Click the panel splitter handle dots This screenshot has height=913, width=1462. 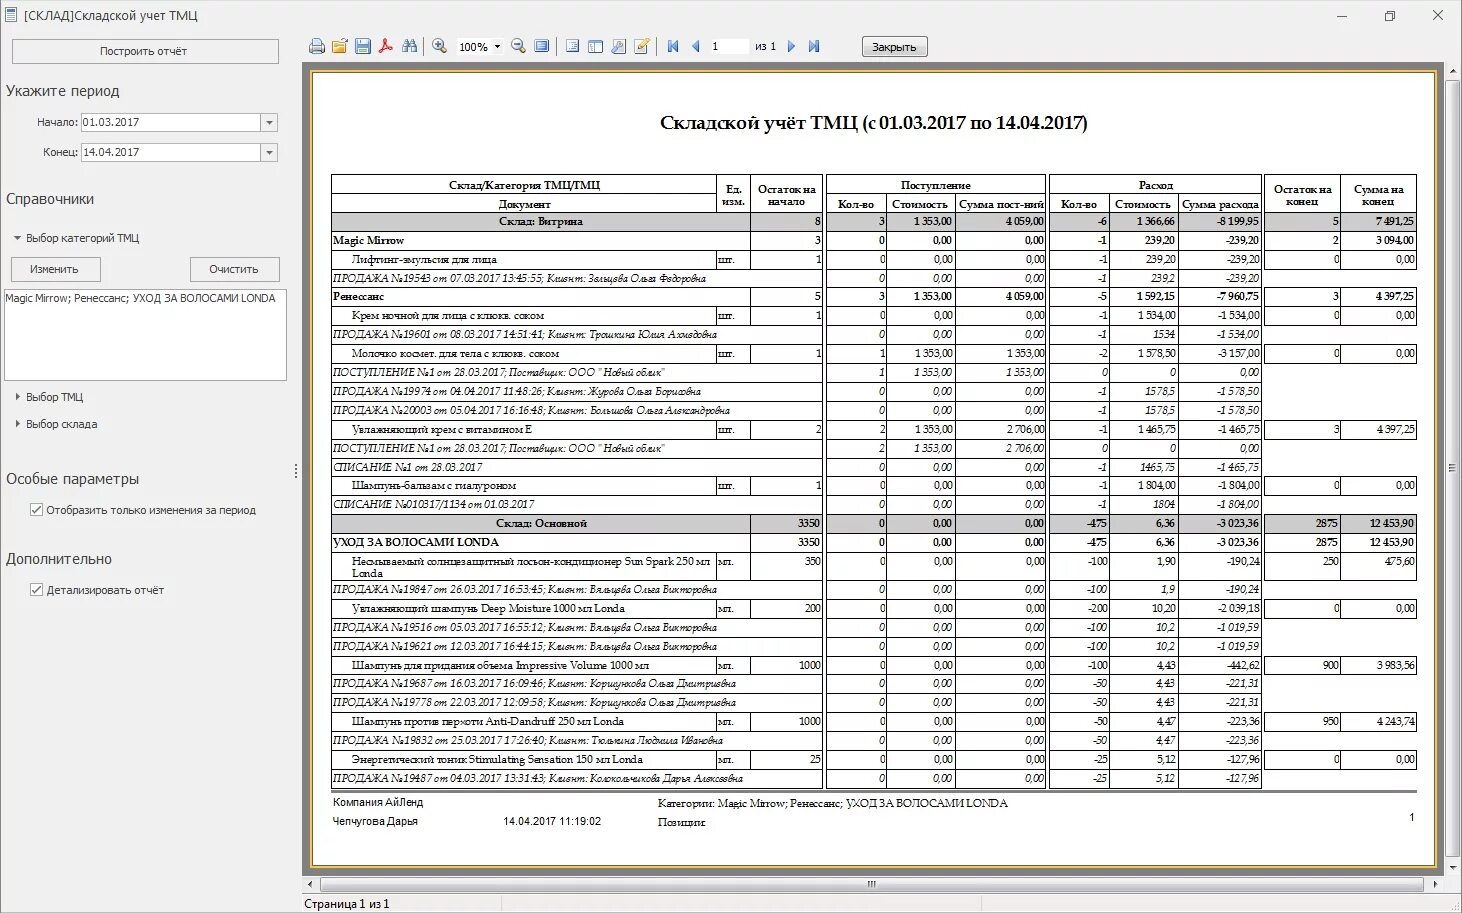pyautogui.click(x=296, y=471)
